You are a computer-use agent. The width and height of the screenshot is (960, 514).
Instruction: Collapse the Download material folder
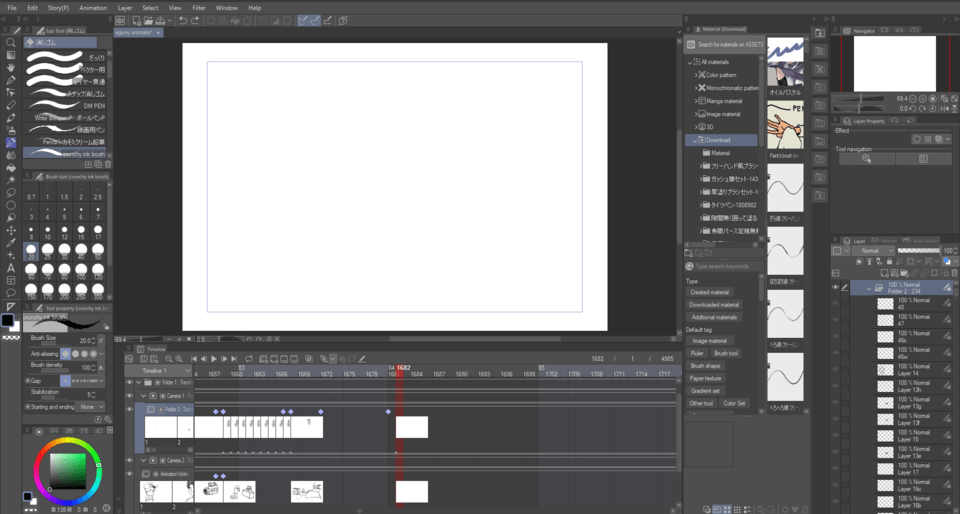(x=696, y=140)
